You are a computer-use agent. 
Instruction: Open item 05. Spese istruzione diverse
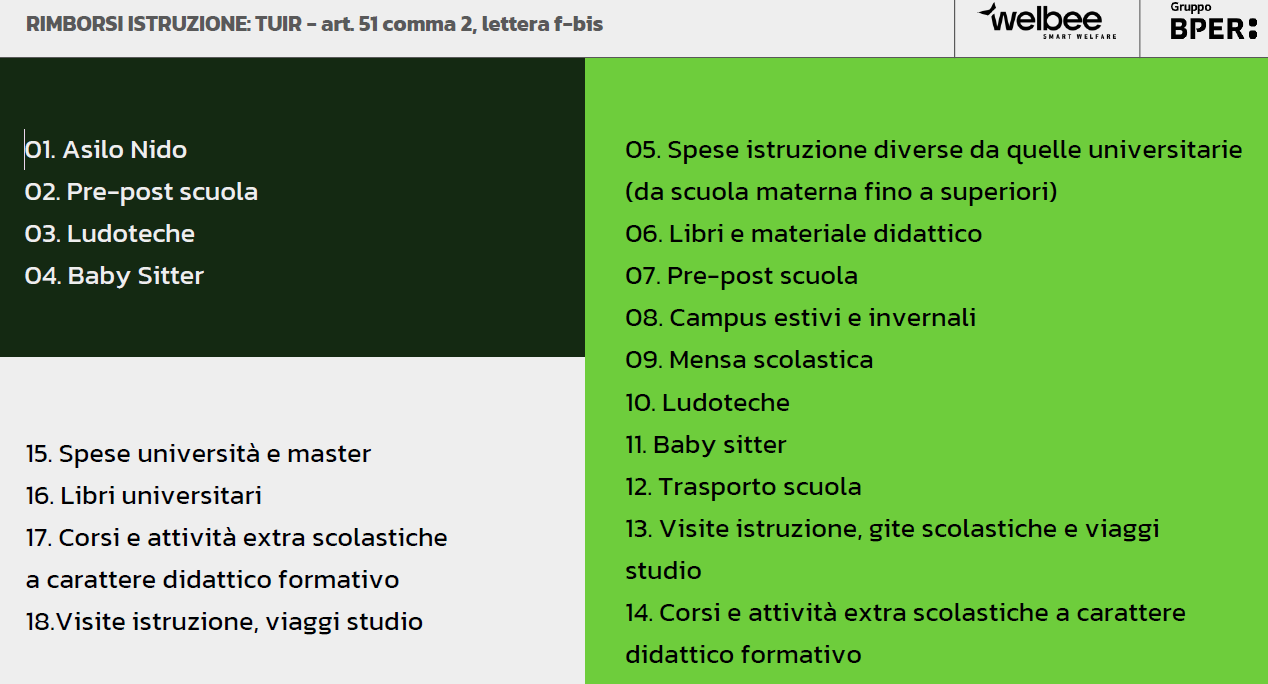click(933, 150)
